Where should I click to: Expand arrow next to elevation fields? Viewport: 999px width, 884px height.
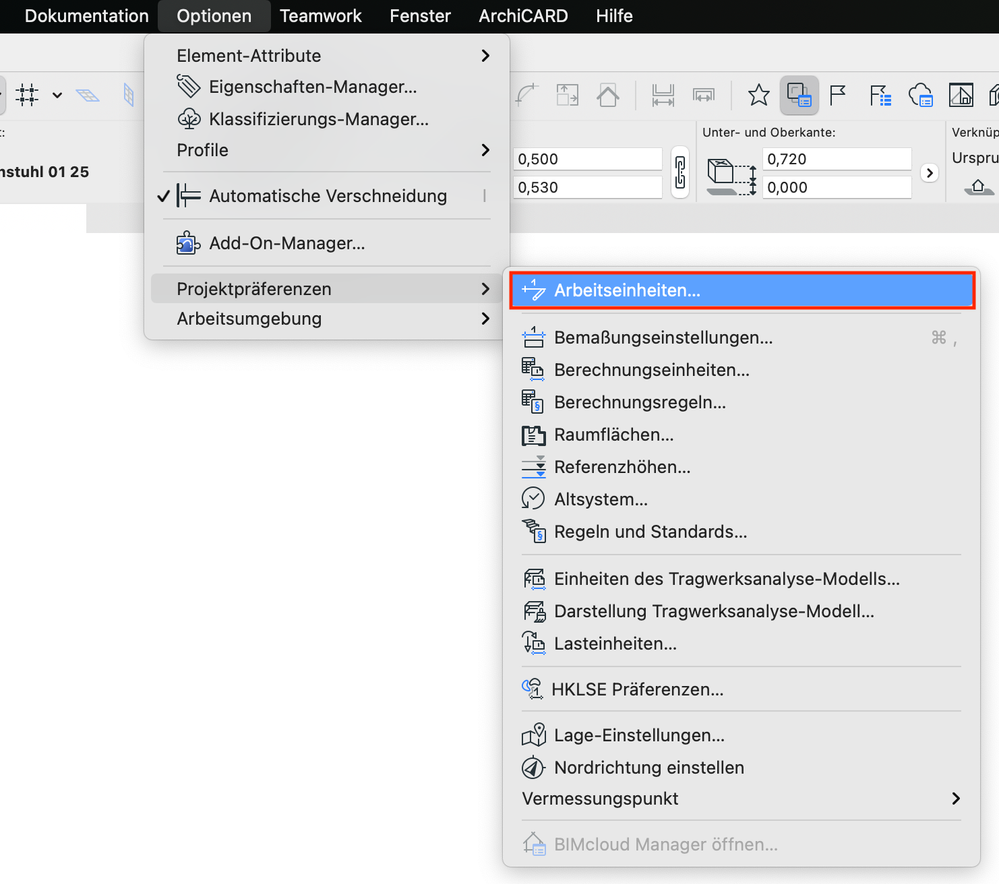pyautogui.click(x=930, y=173)
